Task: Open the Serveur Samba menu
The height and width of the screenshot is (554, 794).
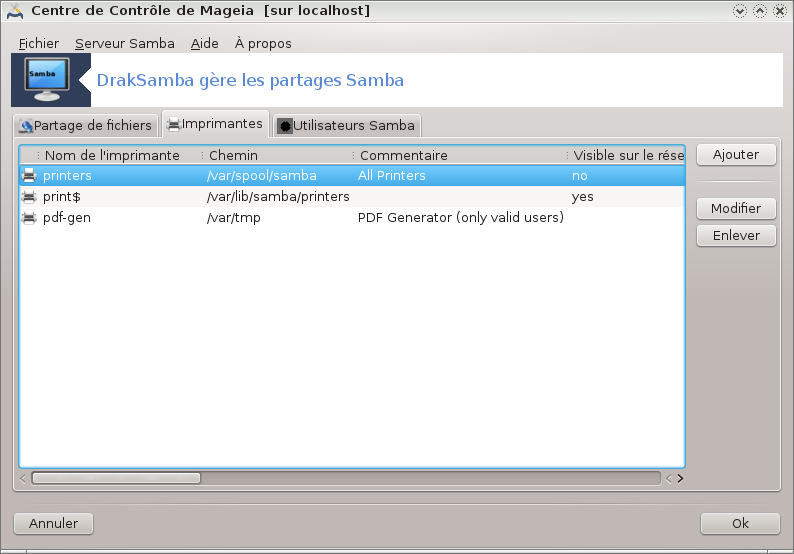Action: [124, 43]
